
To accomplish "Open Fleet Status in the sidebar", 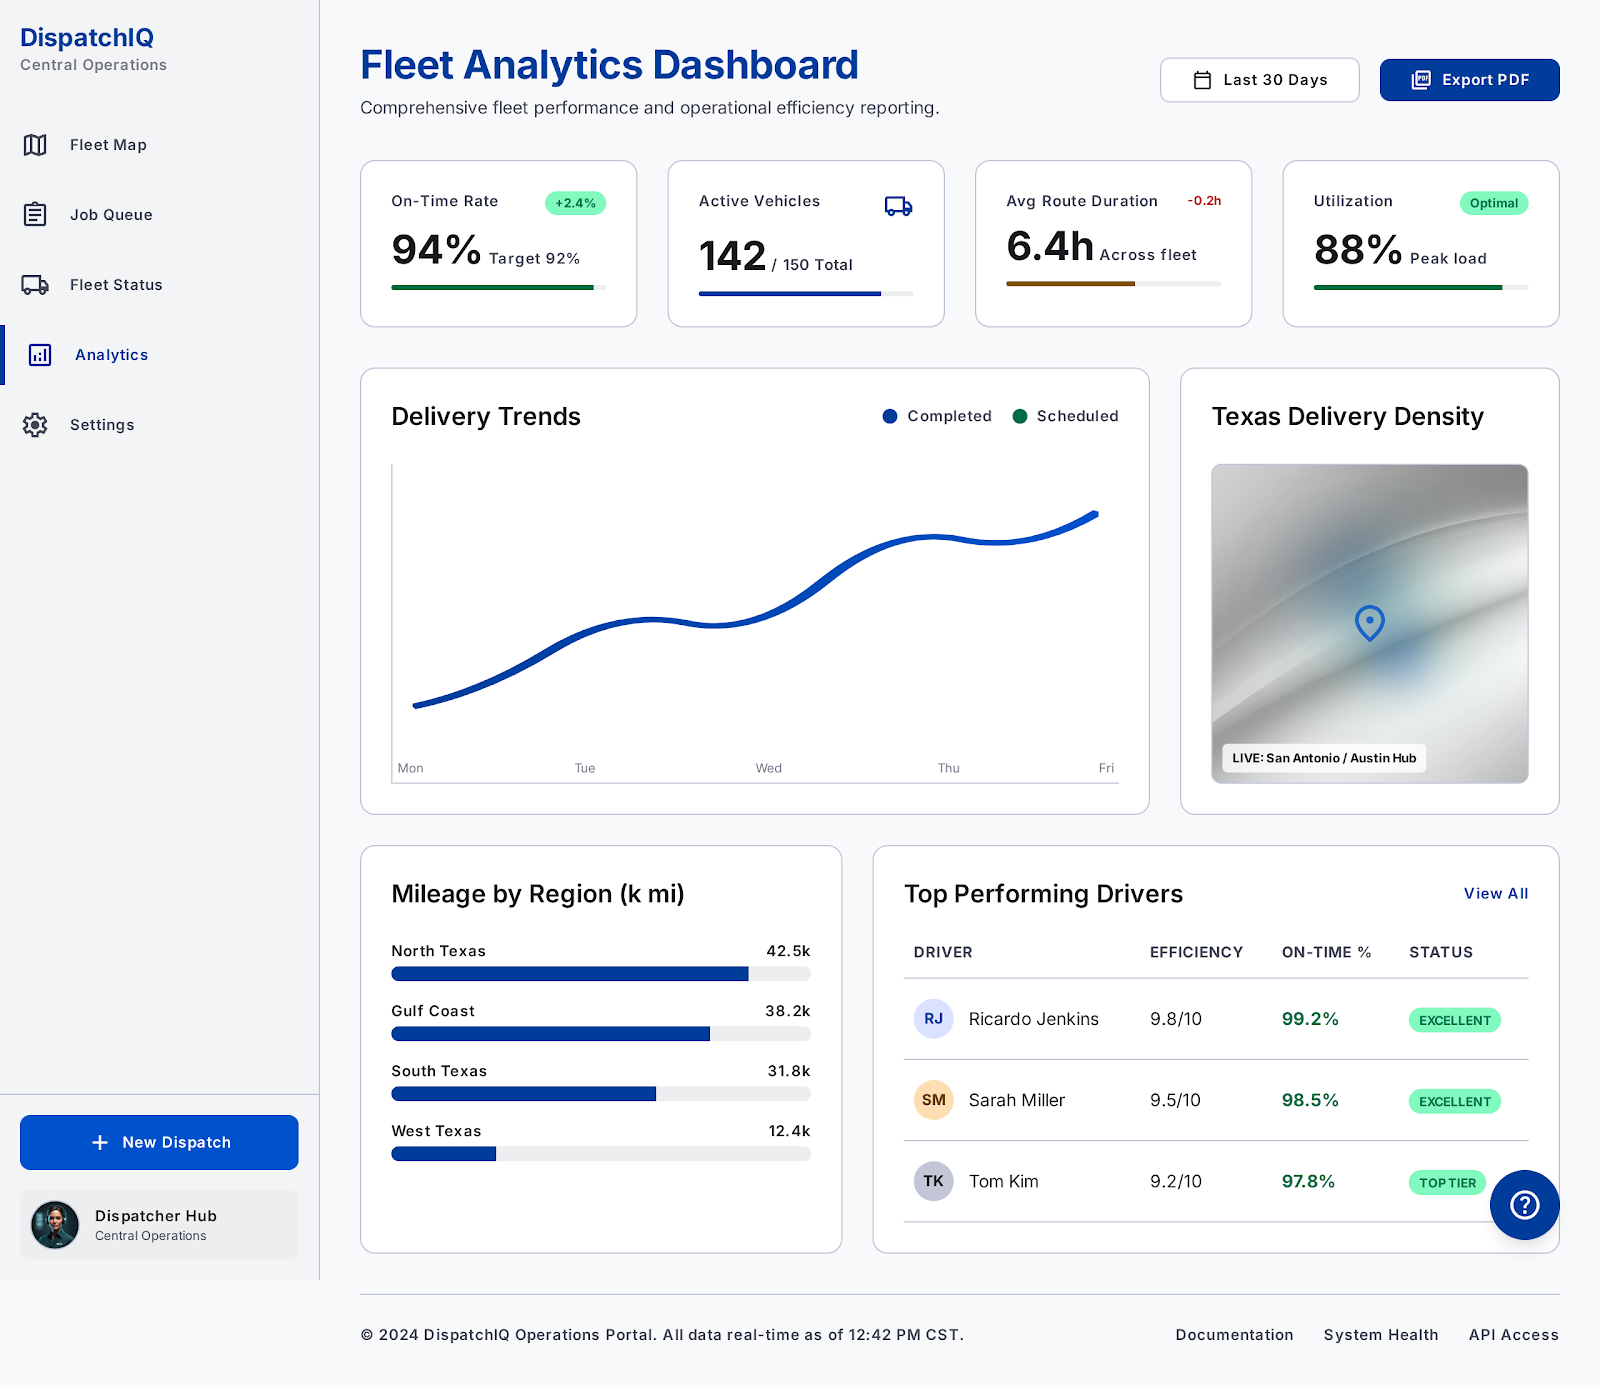I will coord(160,285).
